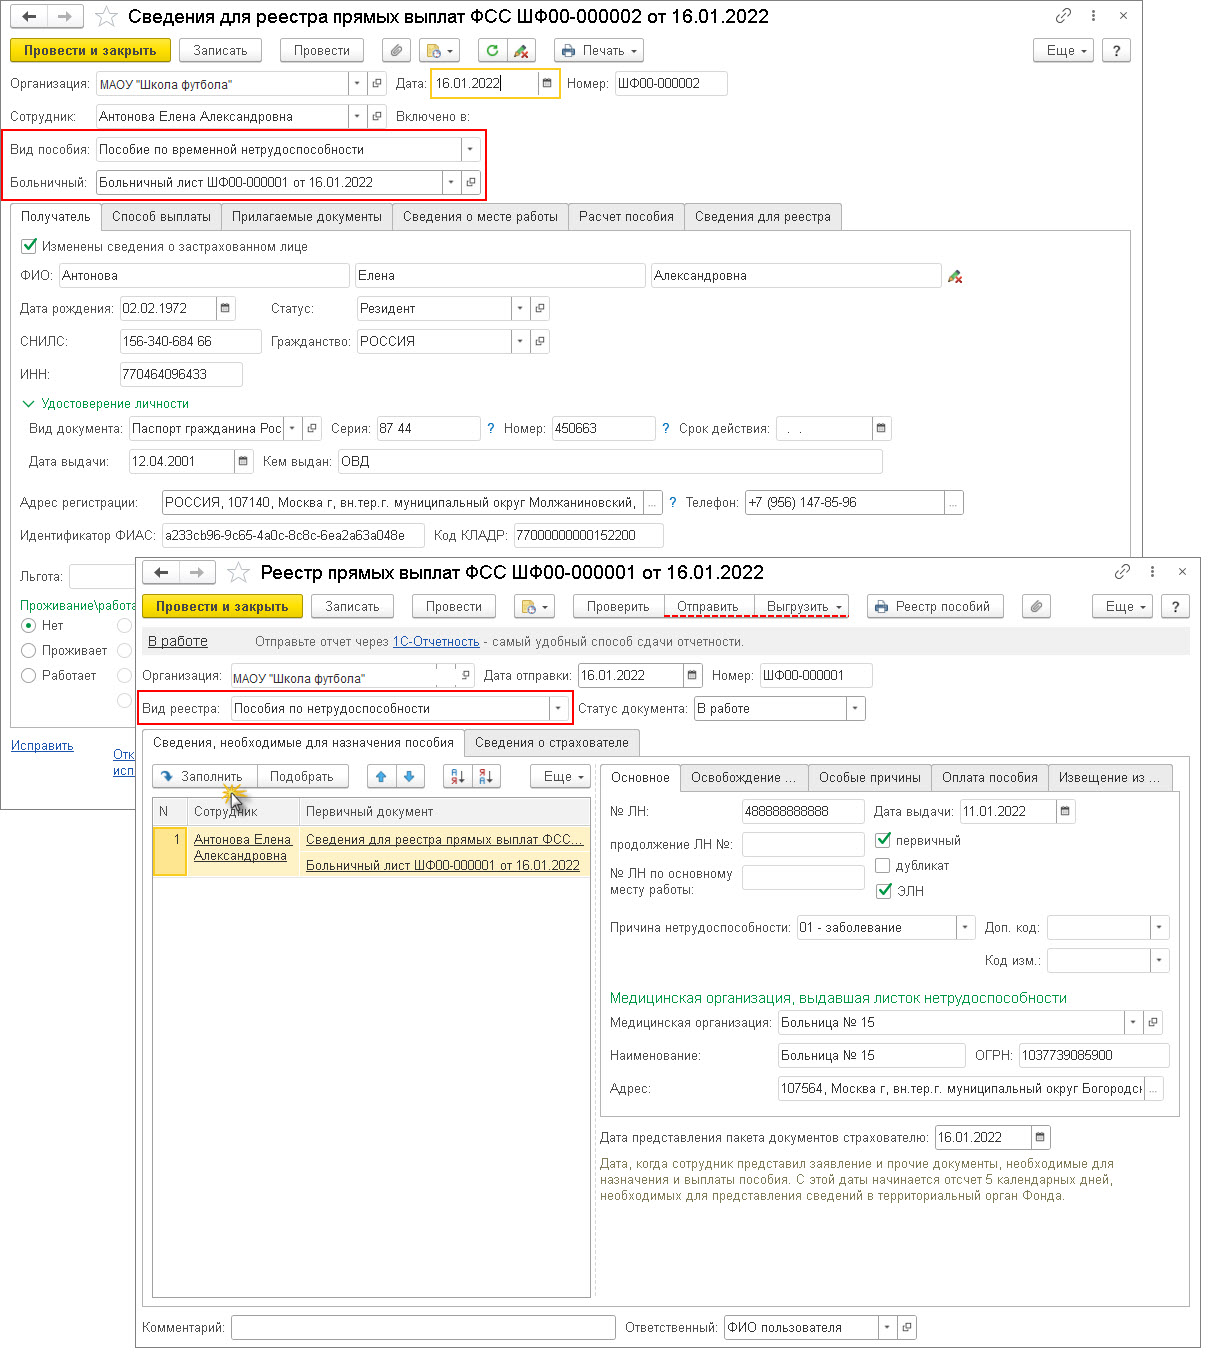
Task: Open Ответственный dropdown
Action: click(x=887, y=1327)
